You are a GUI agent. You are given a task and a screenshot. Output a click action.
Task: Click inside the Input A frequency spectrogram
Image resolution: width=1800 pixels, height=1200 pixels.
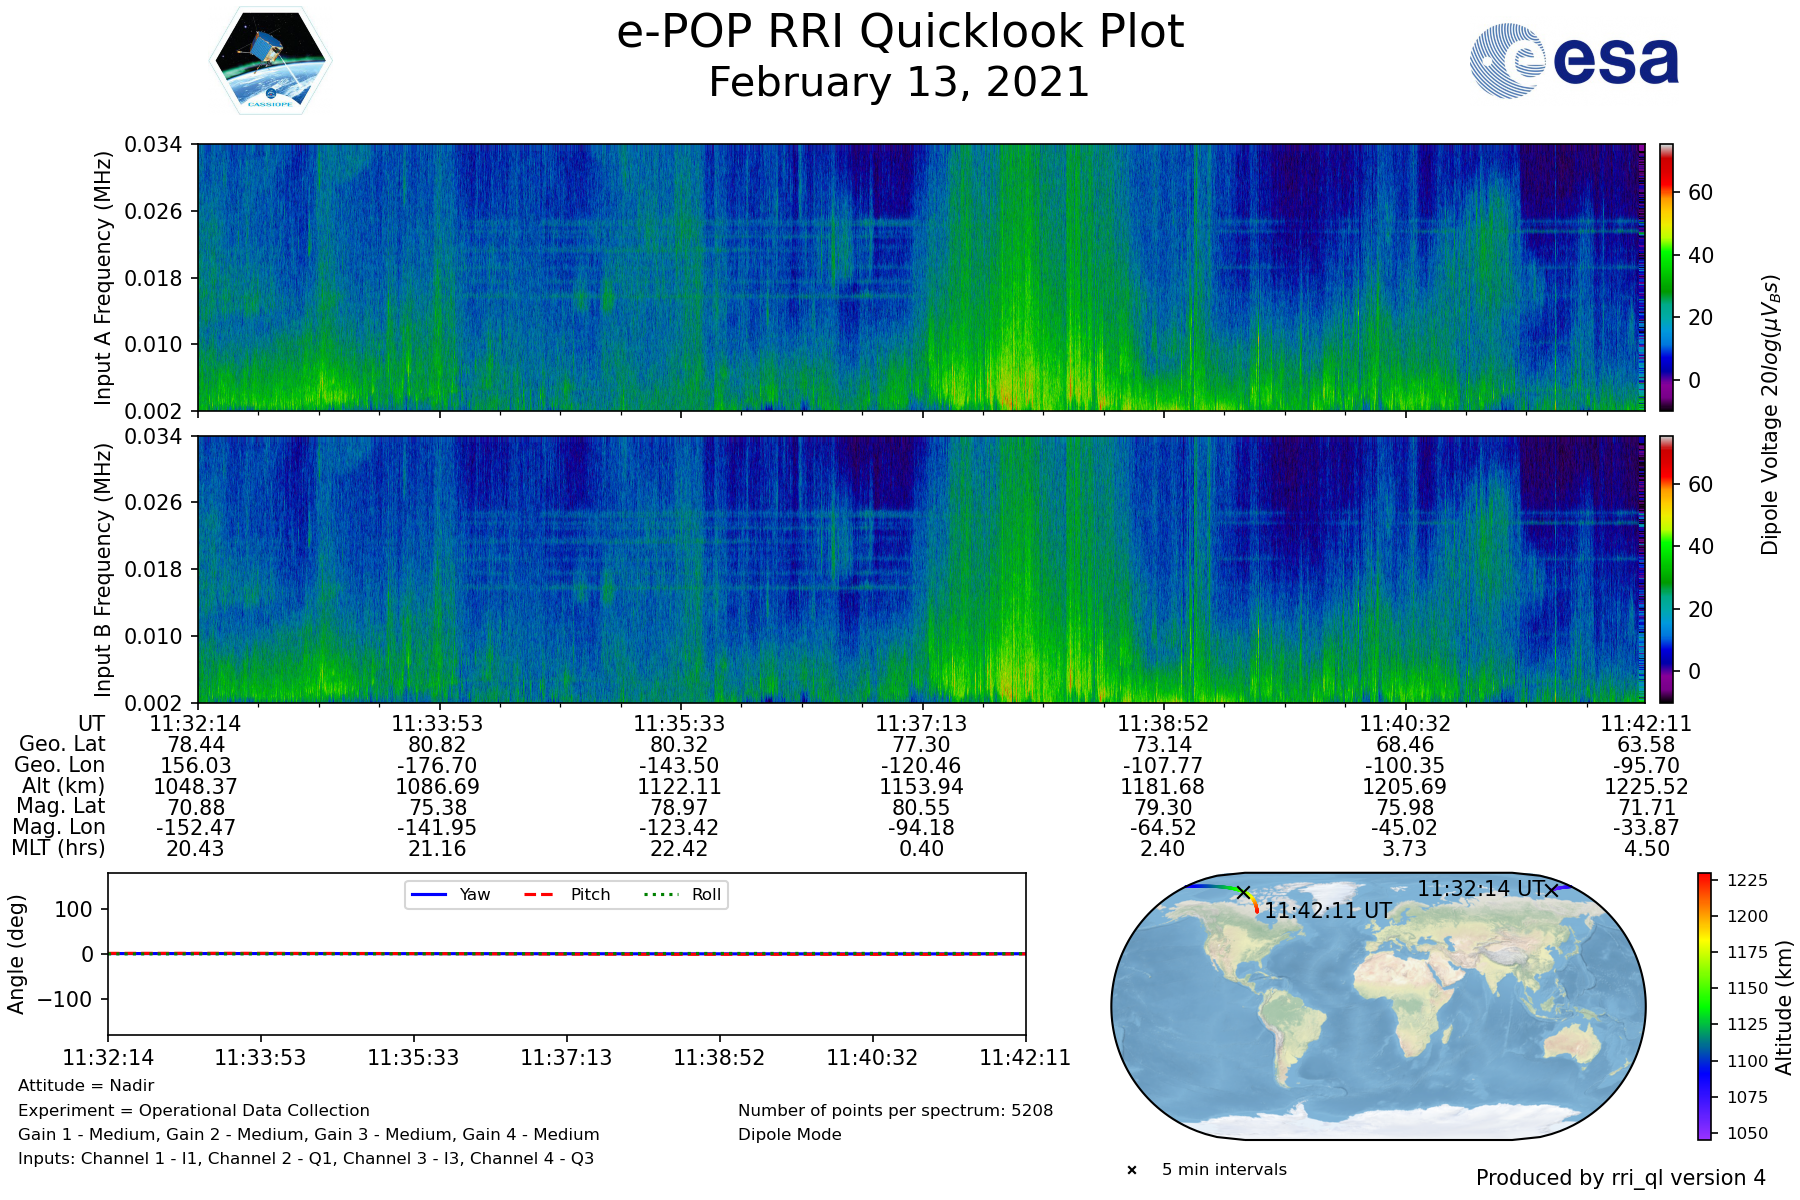click(x=920, y=277)
